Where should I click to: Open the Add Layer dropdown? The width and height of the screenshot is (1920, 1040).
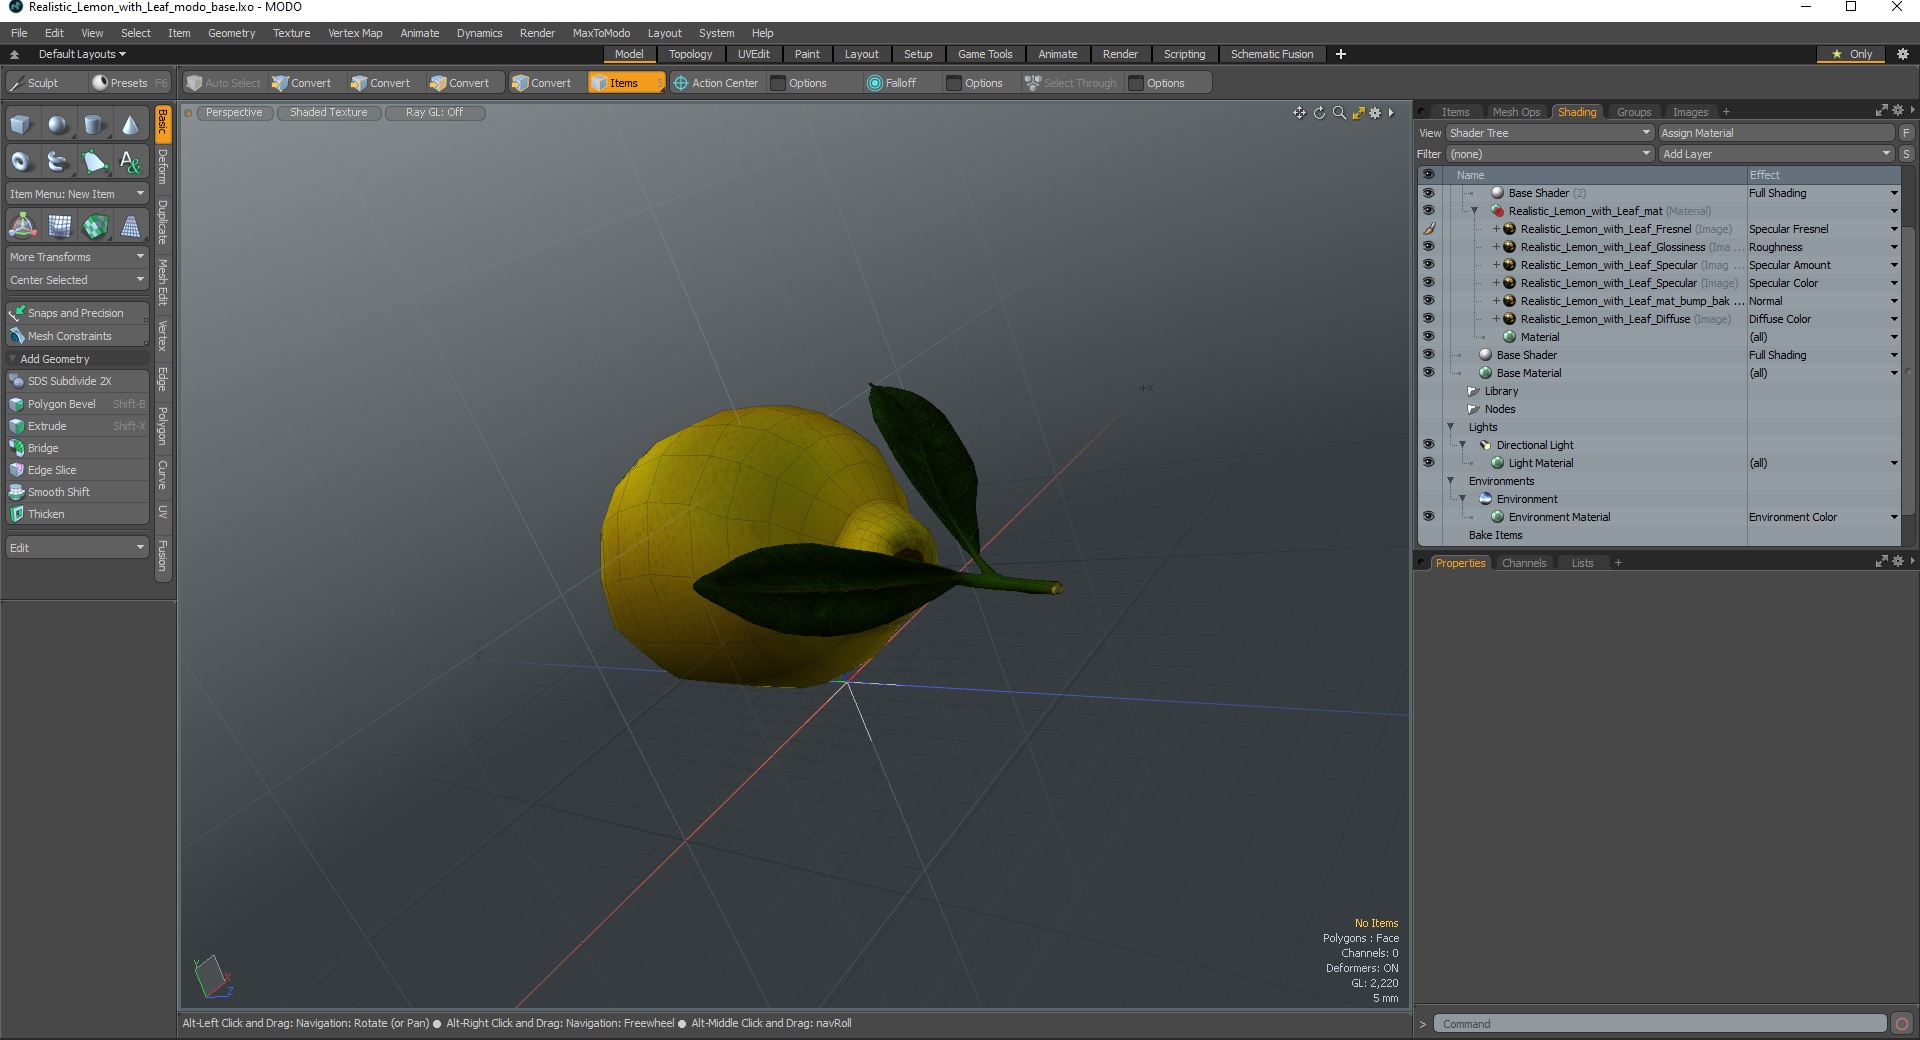click(x=1777, y=154)
